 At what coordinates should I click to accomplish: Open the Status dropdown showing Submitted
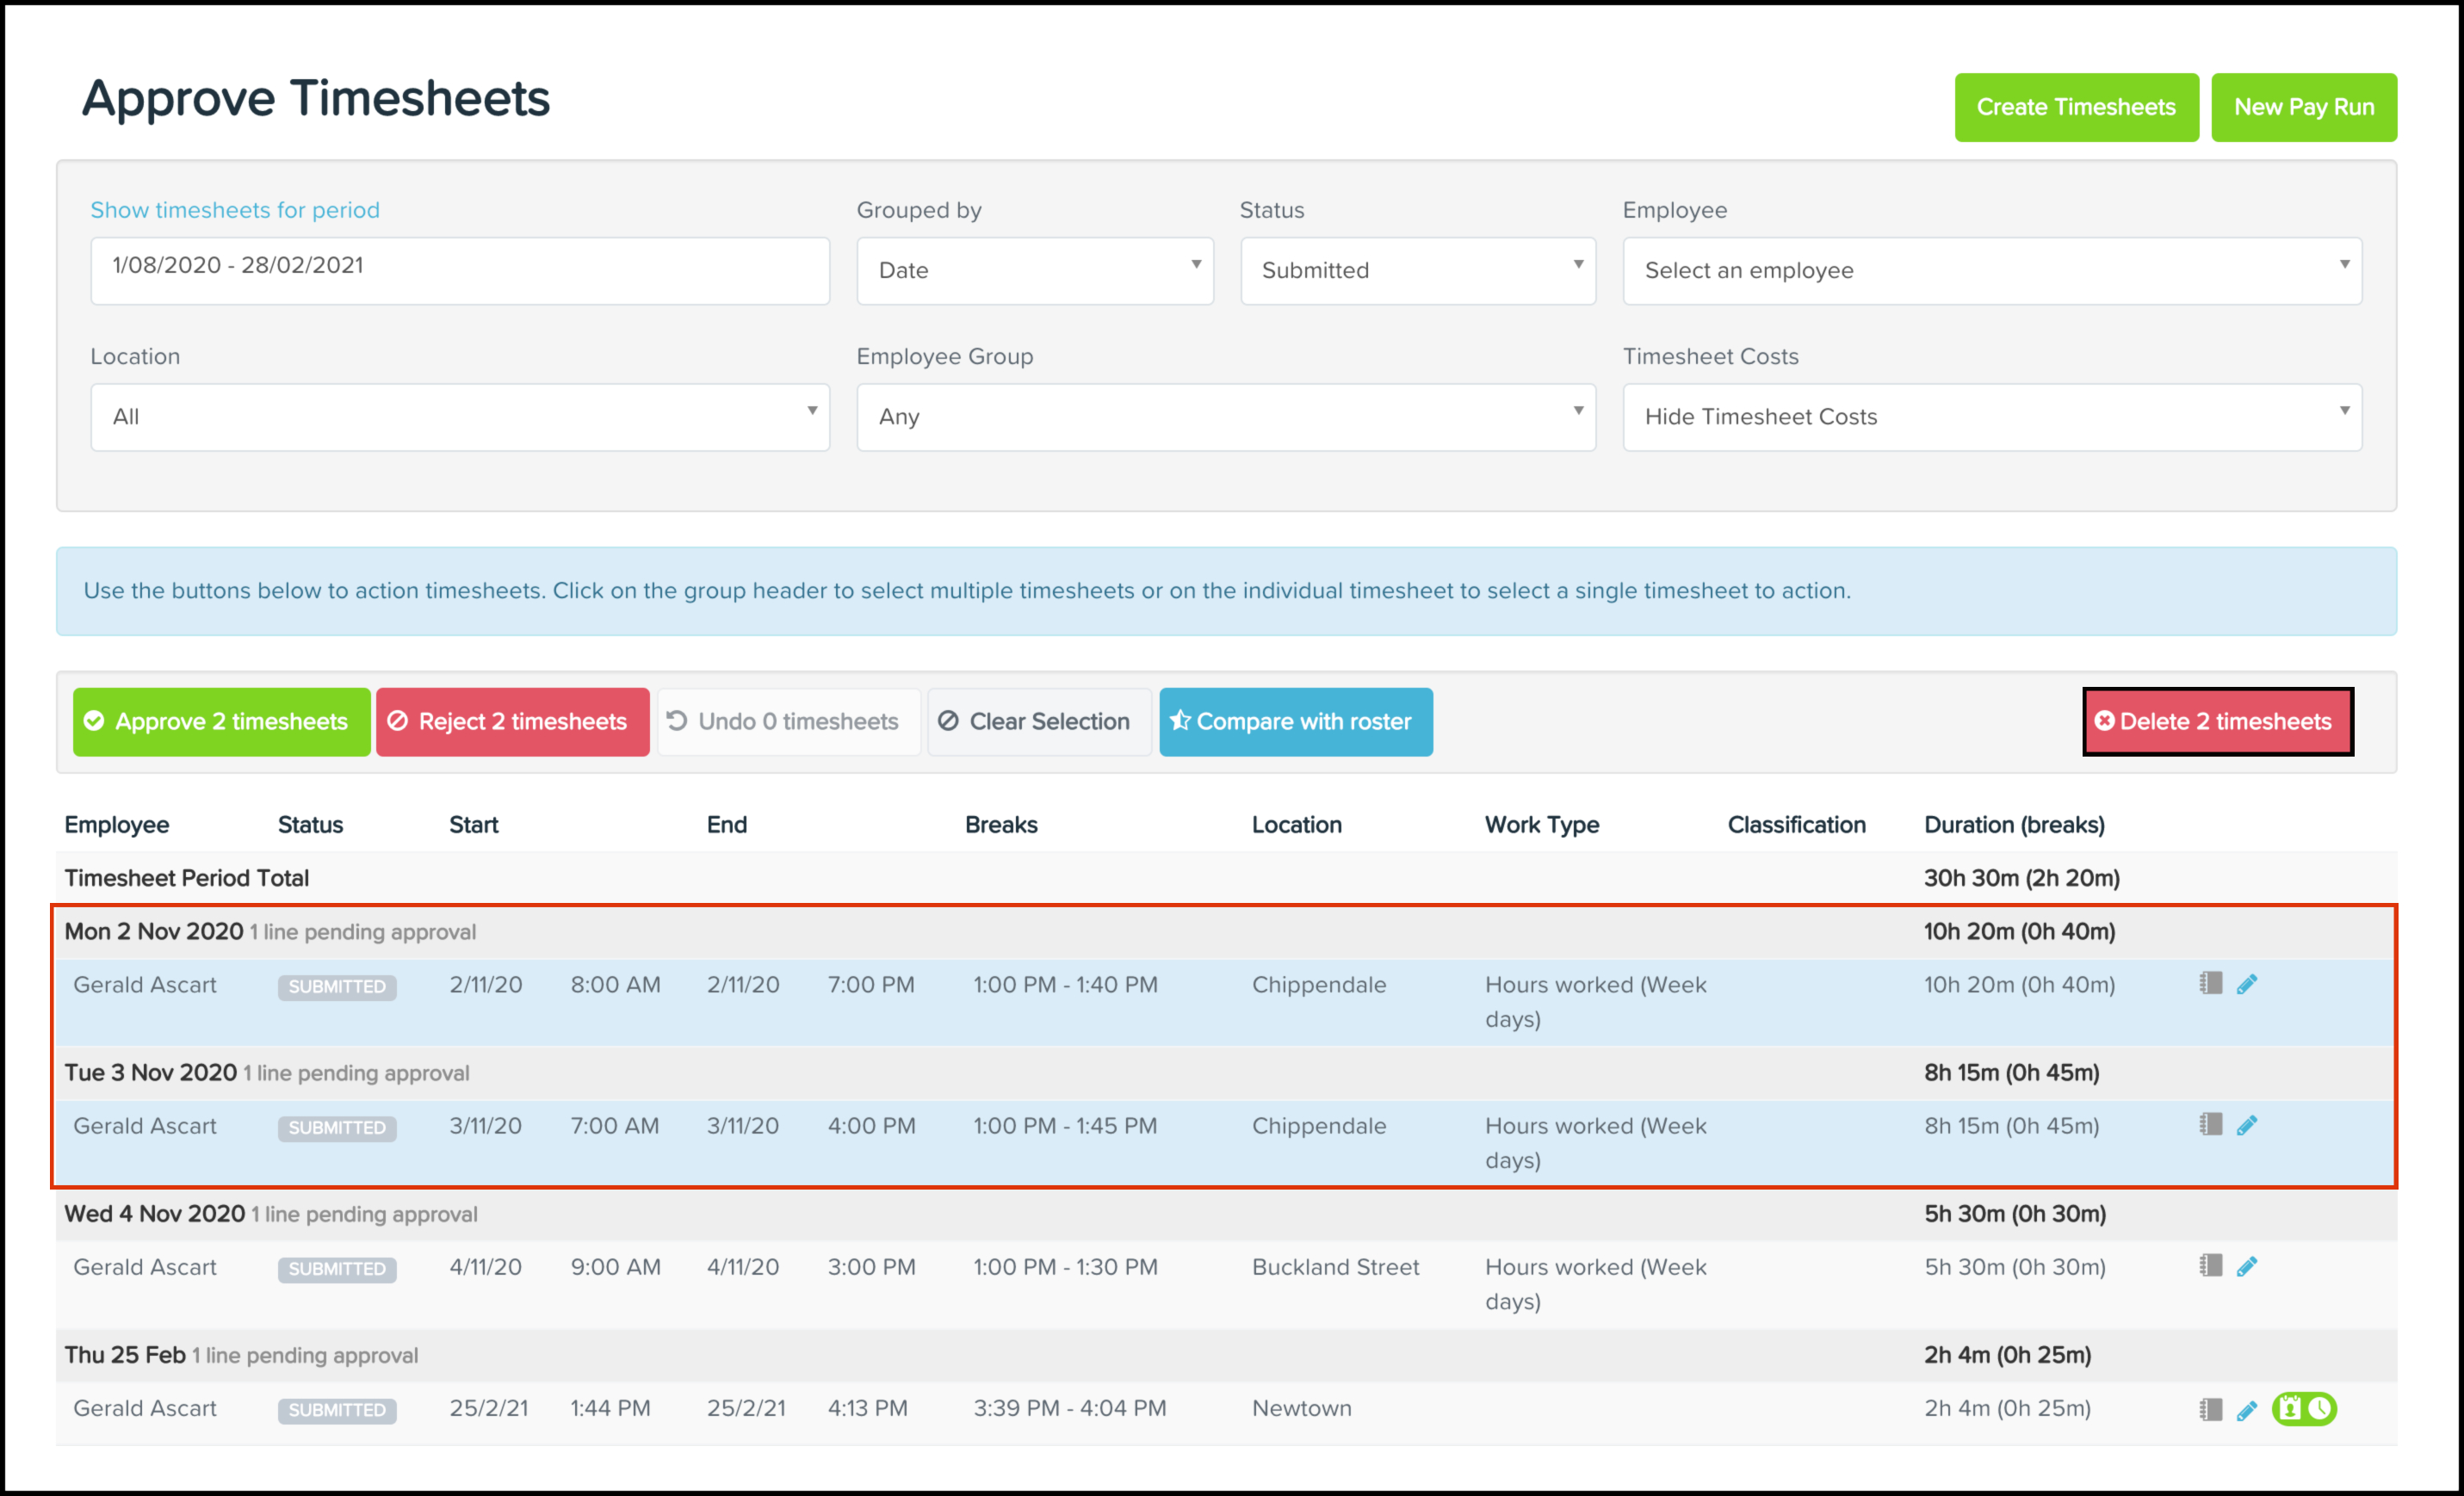(1417, 270)
